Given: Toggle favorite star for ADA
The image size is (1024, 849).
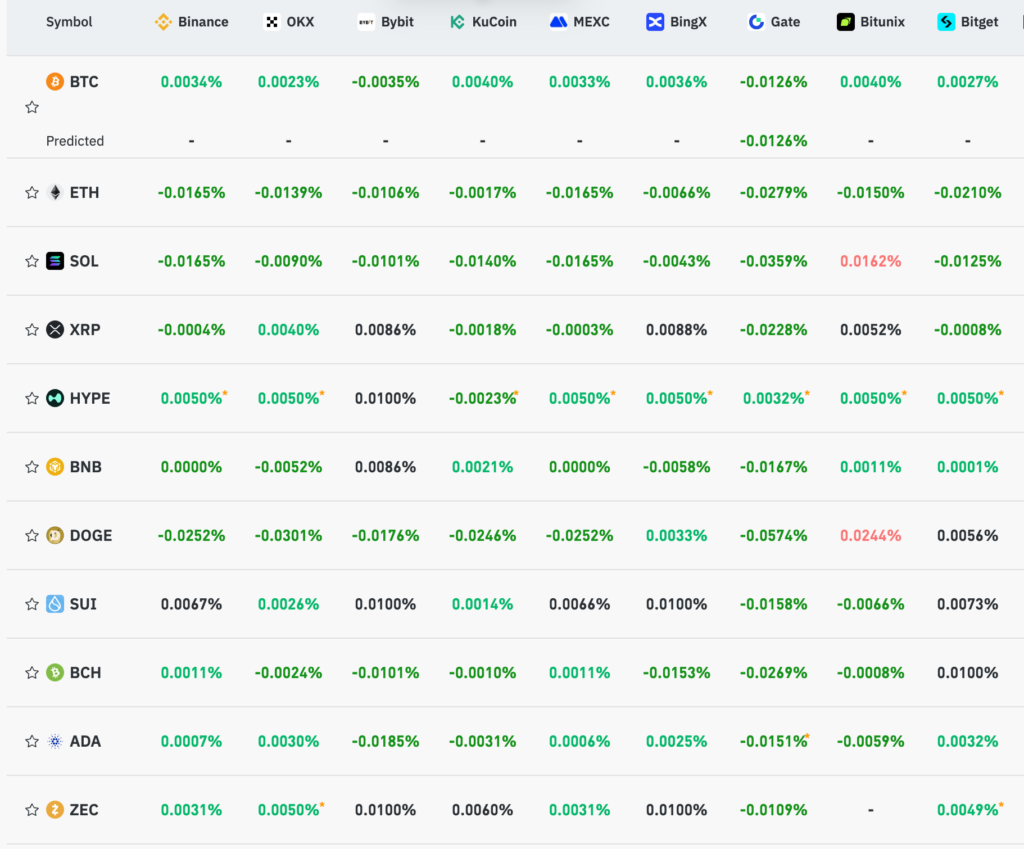Looking at the screenshot, I should point(32,741).
